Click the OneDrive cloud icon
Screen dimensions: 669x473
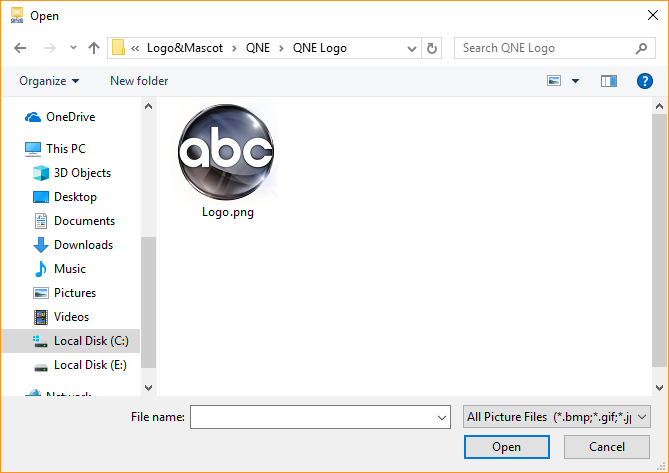point(33,117)
